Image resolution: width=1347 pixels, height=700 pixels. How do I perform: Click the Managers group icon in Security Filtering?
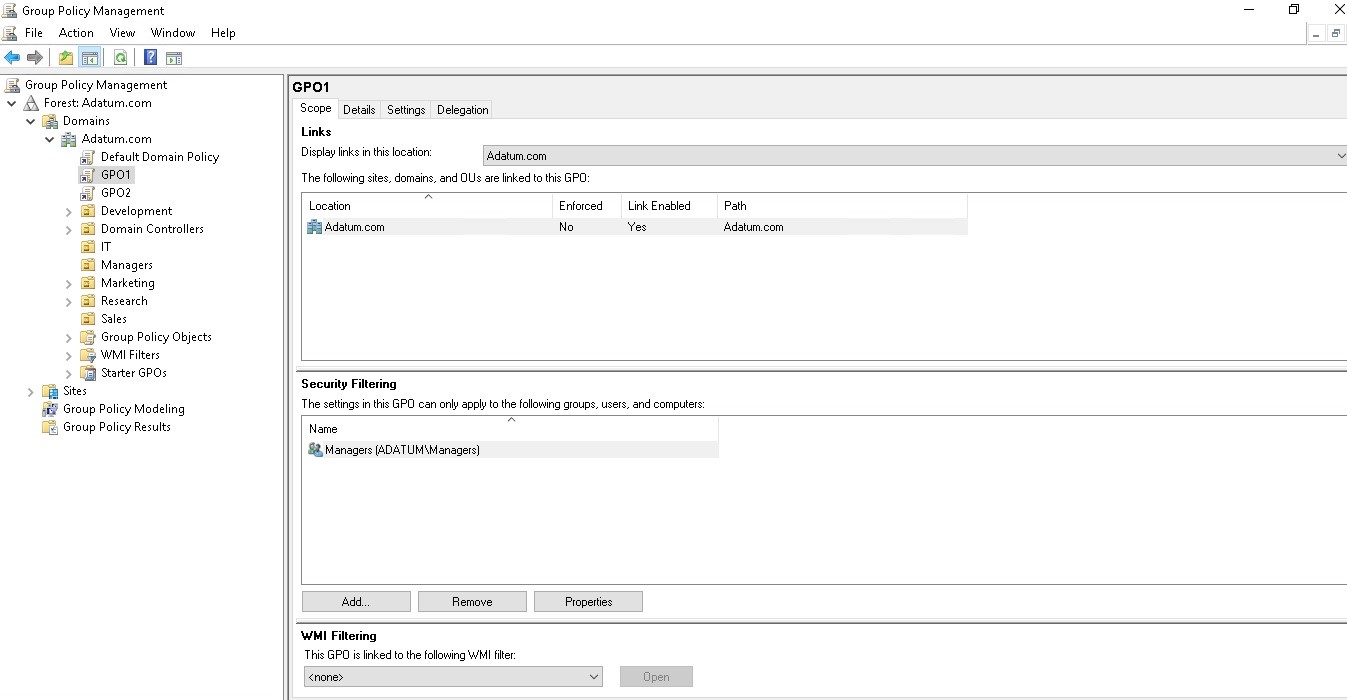pyautogui.click(x=315, y=450)
